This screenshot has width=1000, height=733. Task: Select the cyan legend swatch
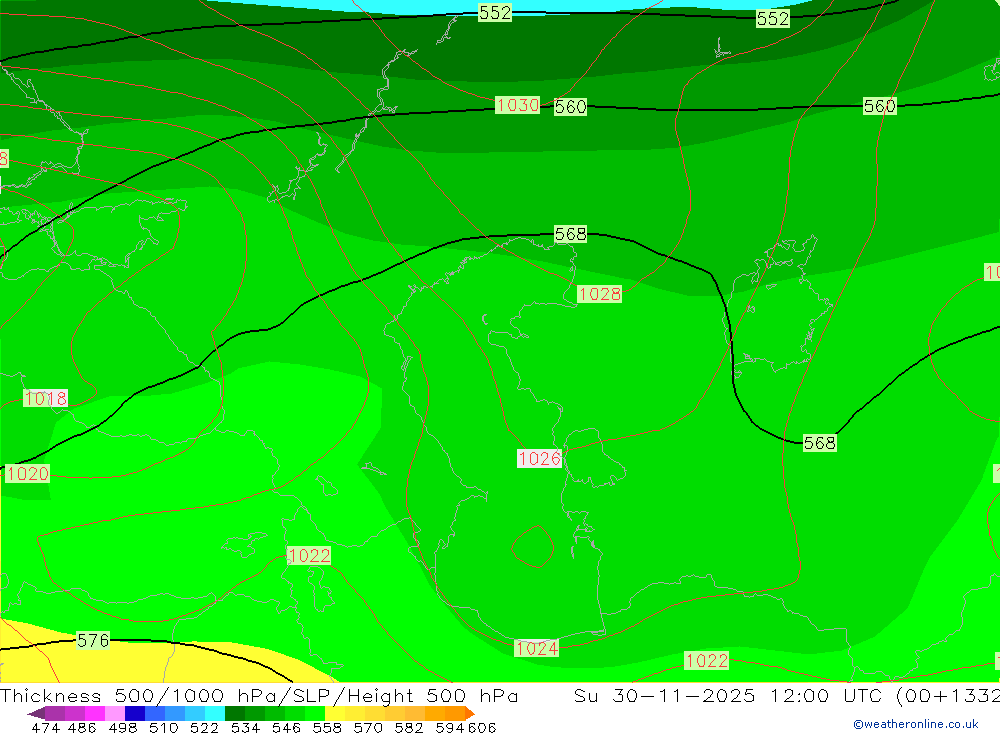point(215,713)
